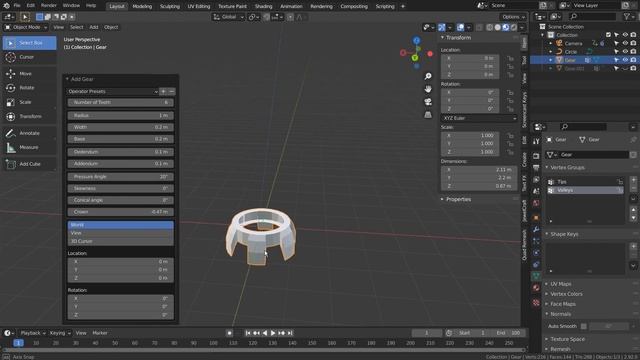Add a shape key with plus button
Viewport: 640px width, 360px height.
point(633,247)
